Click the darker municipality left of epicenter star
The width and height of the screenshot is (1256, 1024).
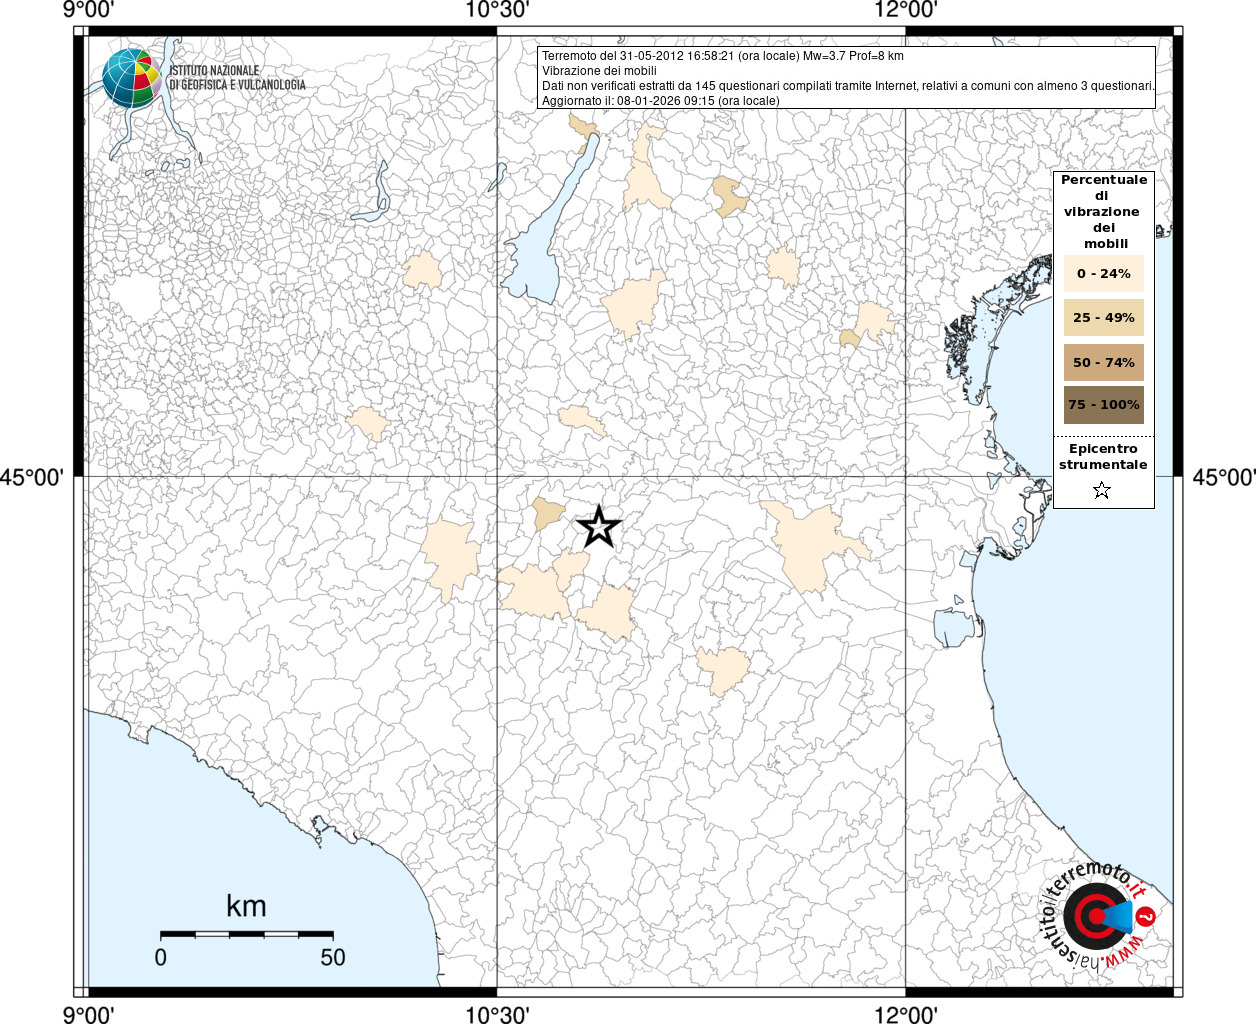(548, 513)
